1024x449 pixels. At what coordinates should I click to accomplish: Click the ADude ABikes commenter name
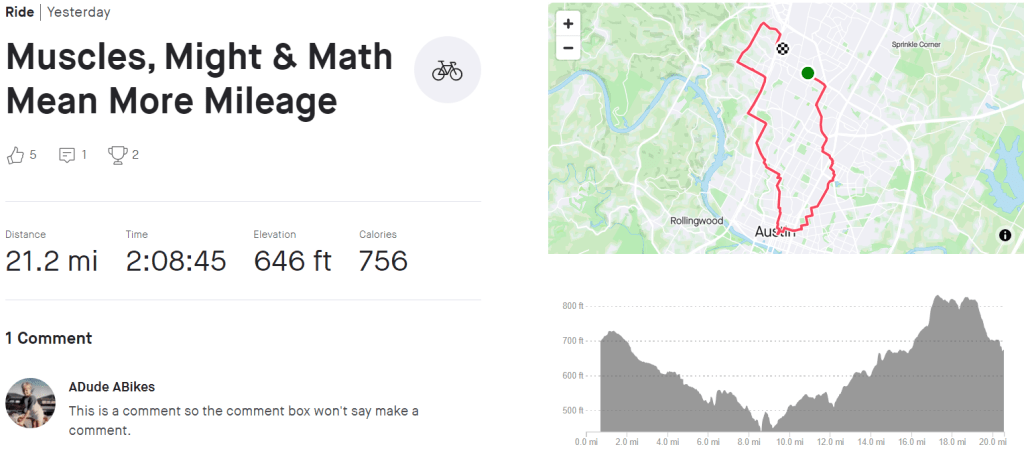pyautogui.click(x=112, y=387)
